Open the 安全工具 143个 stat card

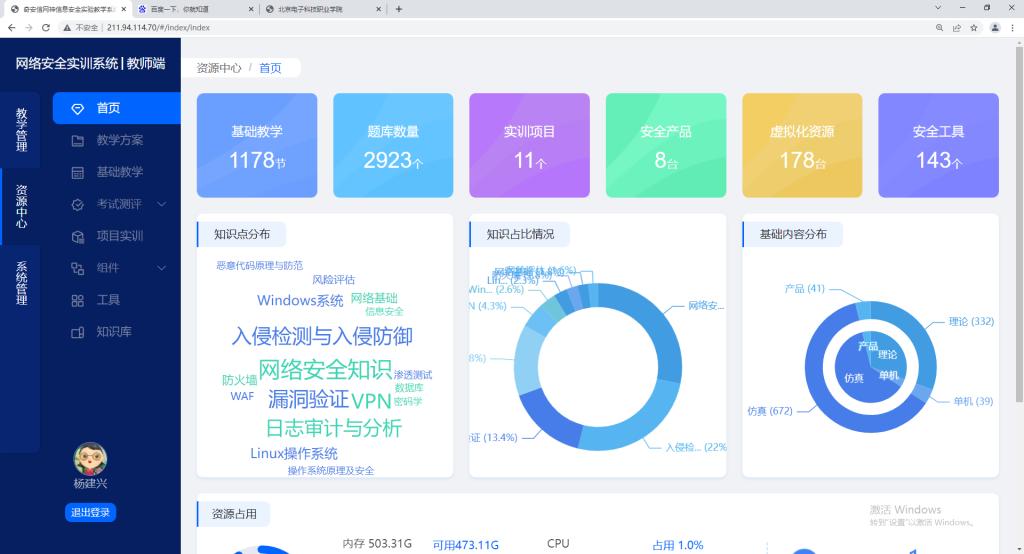938,145
